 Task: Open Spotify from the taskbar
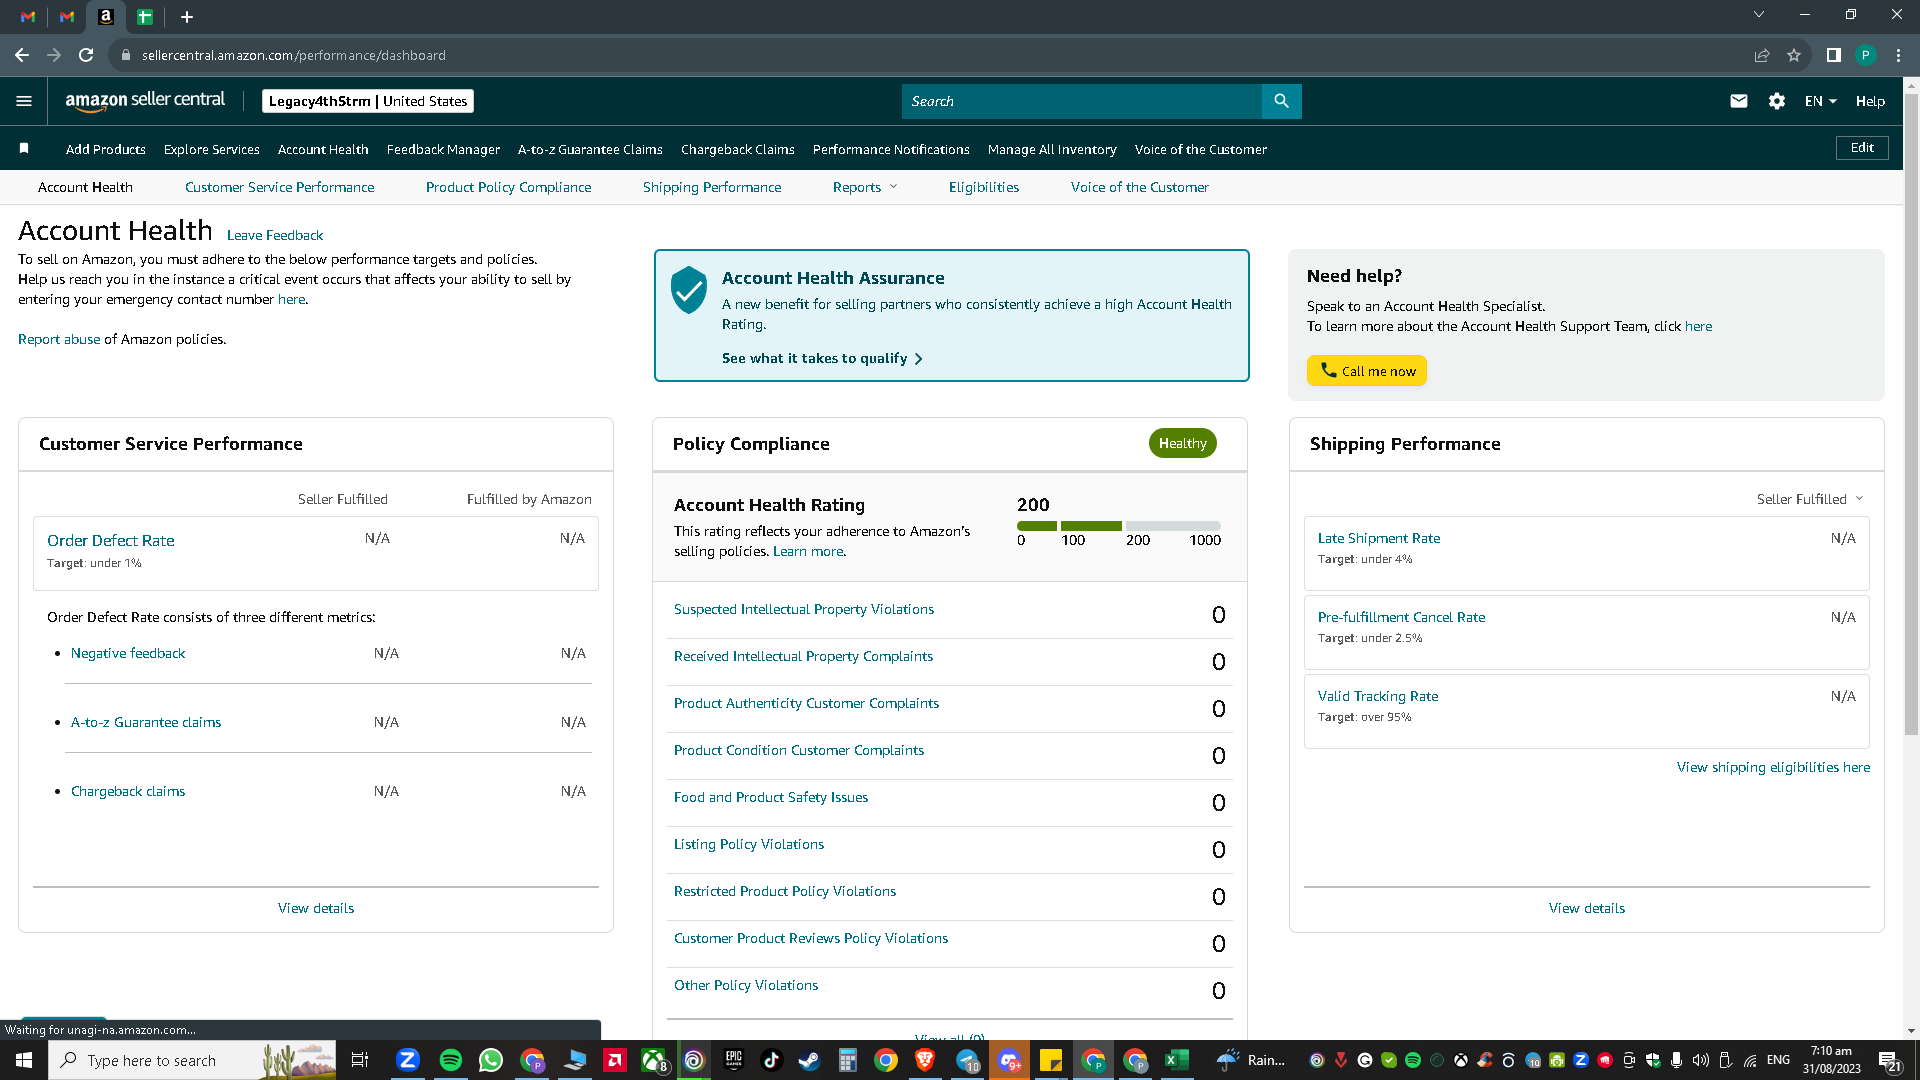click(450, 1060)
